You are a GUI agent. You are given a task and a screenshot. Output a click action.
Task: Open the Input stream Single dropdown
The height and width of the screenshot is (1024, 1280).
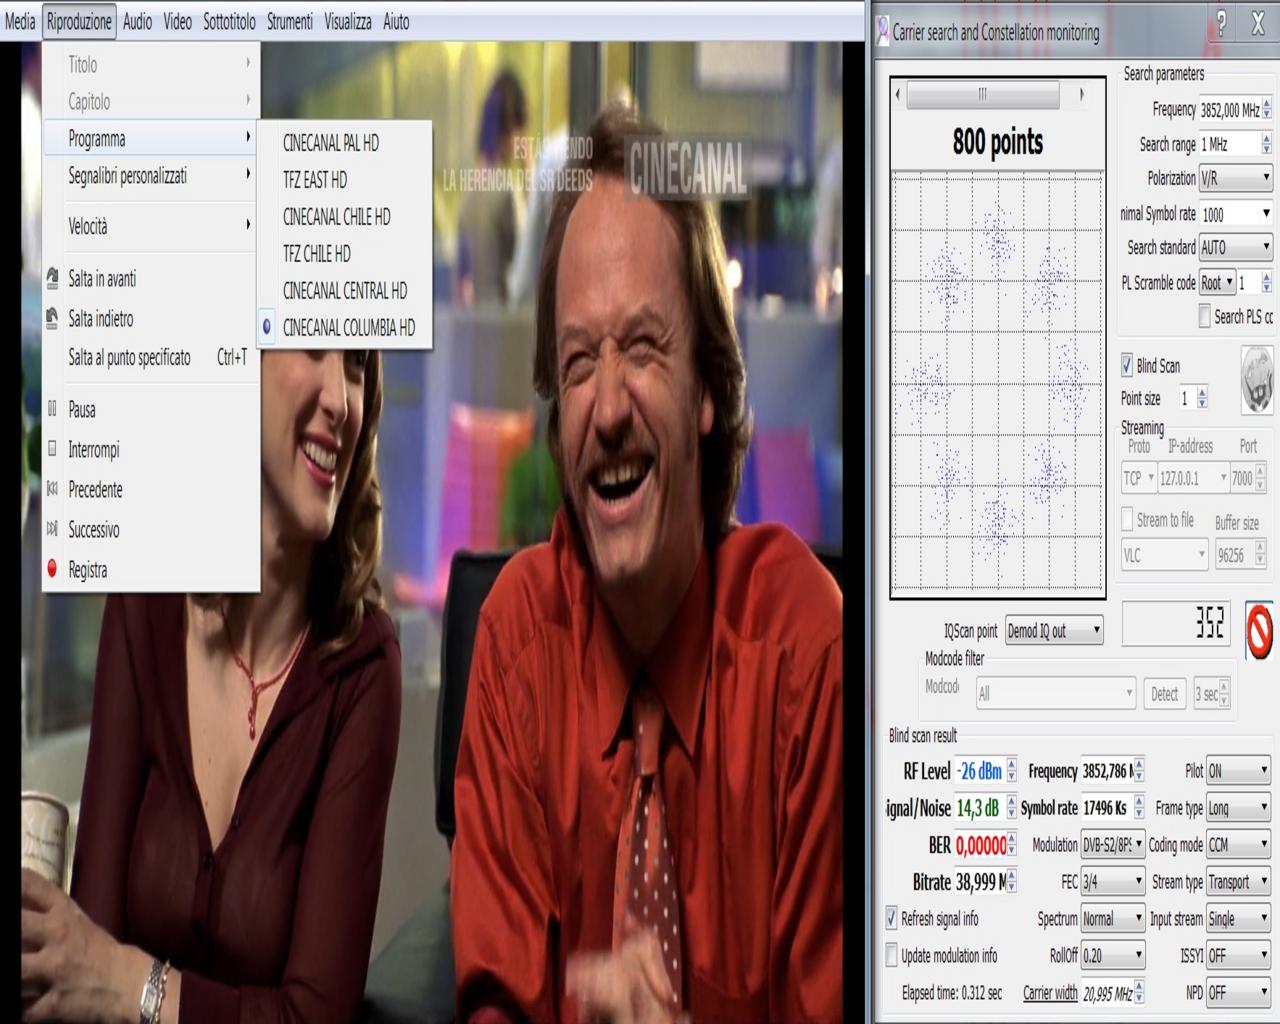1238,918
